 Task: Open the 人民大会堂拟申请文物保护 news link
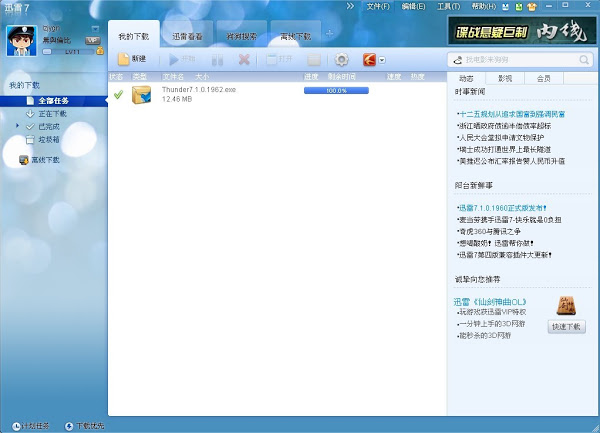click(x=501, y=137)
